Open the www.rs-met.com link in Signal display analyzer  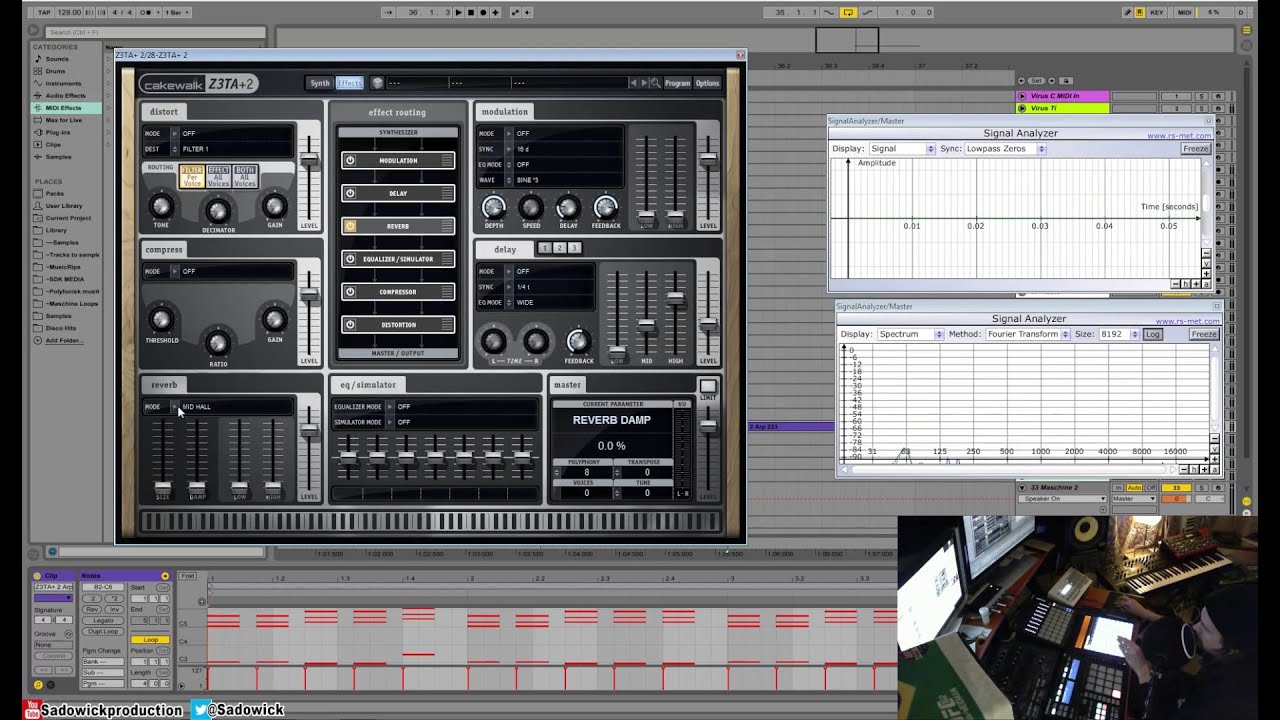click(x=1178, y=136)
